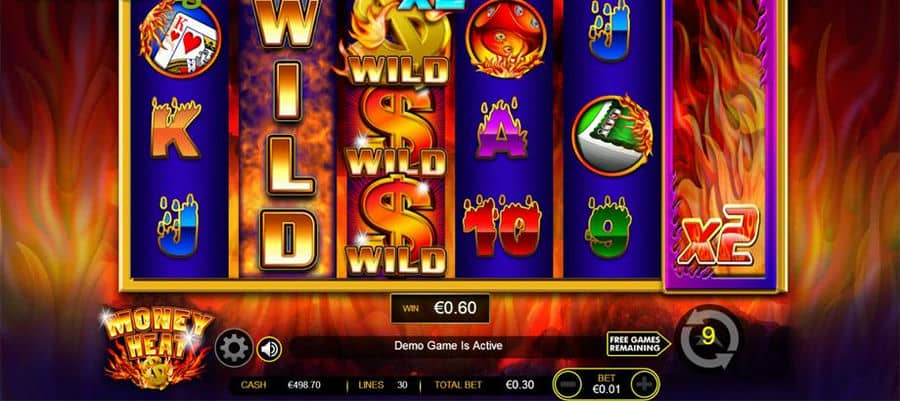Image resolution: width=900 pixels, height=401 pixels.
Task: Click the red flaming 10 symbol
Action: pos(503,225)
